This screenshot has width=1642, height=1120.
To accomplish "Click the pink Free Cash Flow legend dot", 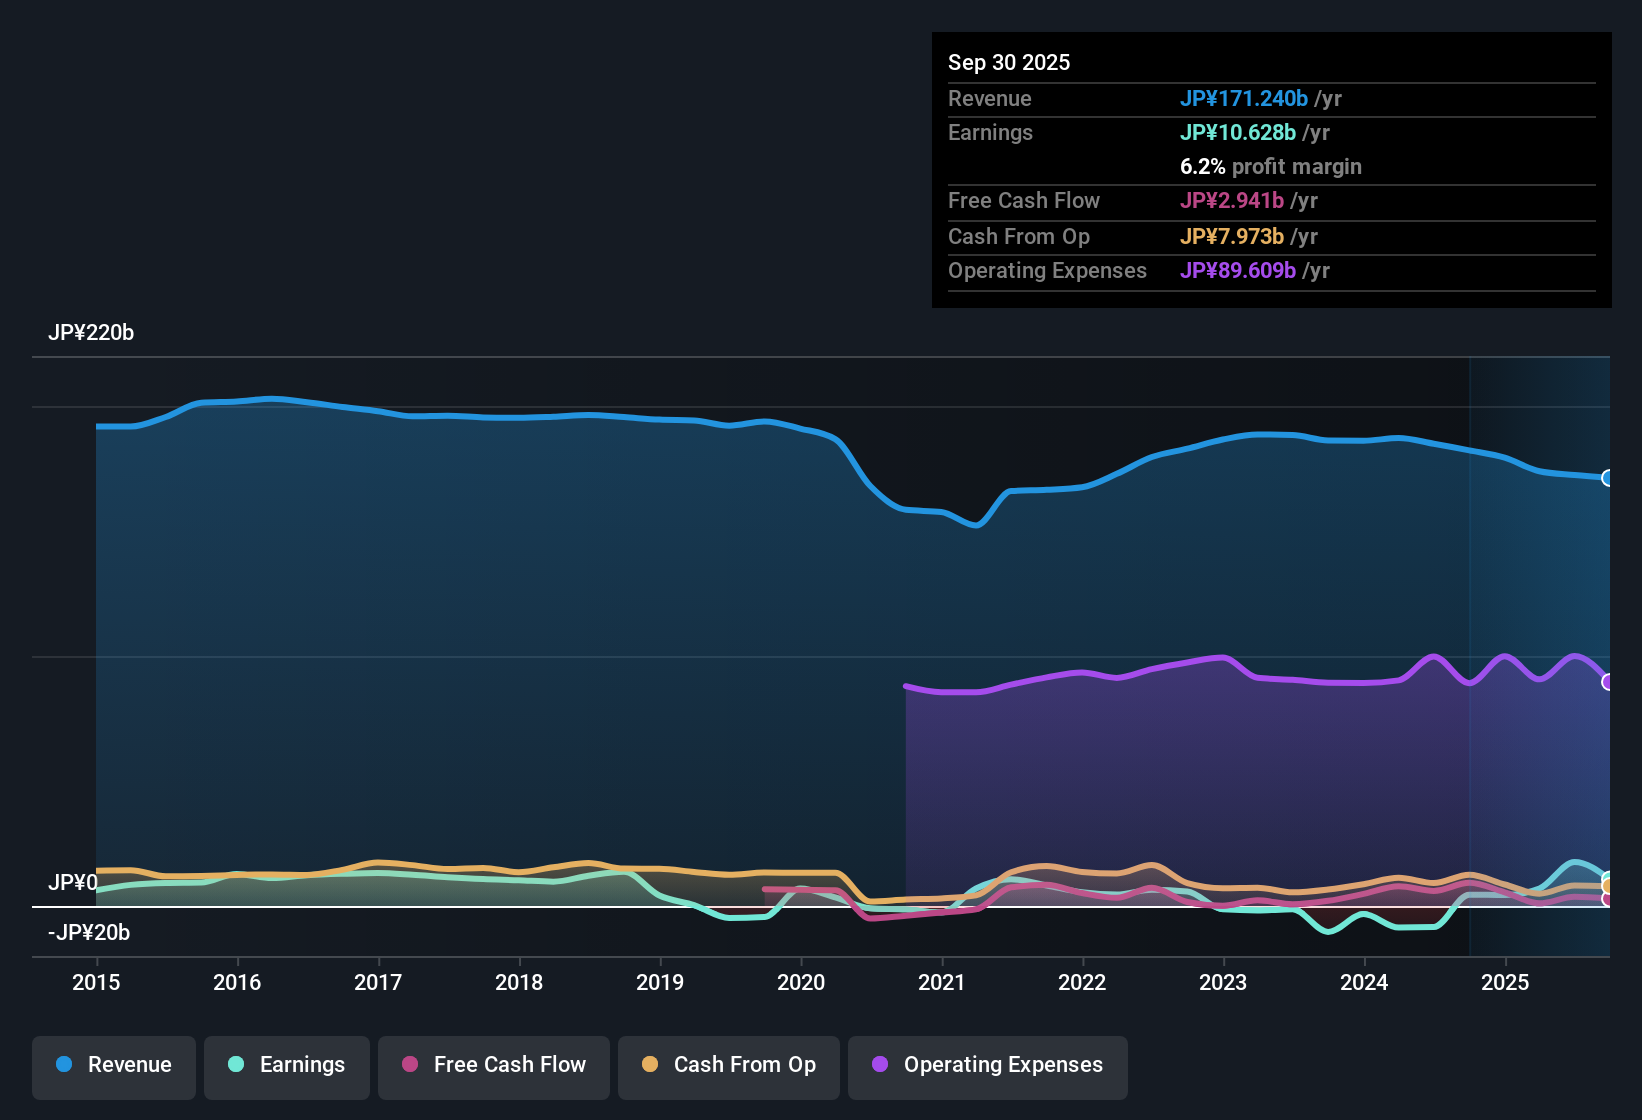I will click(x=409, y=1065).
